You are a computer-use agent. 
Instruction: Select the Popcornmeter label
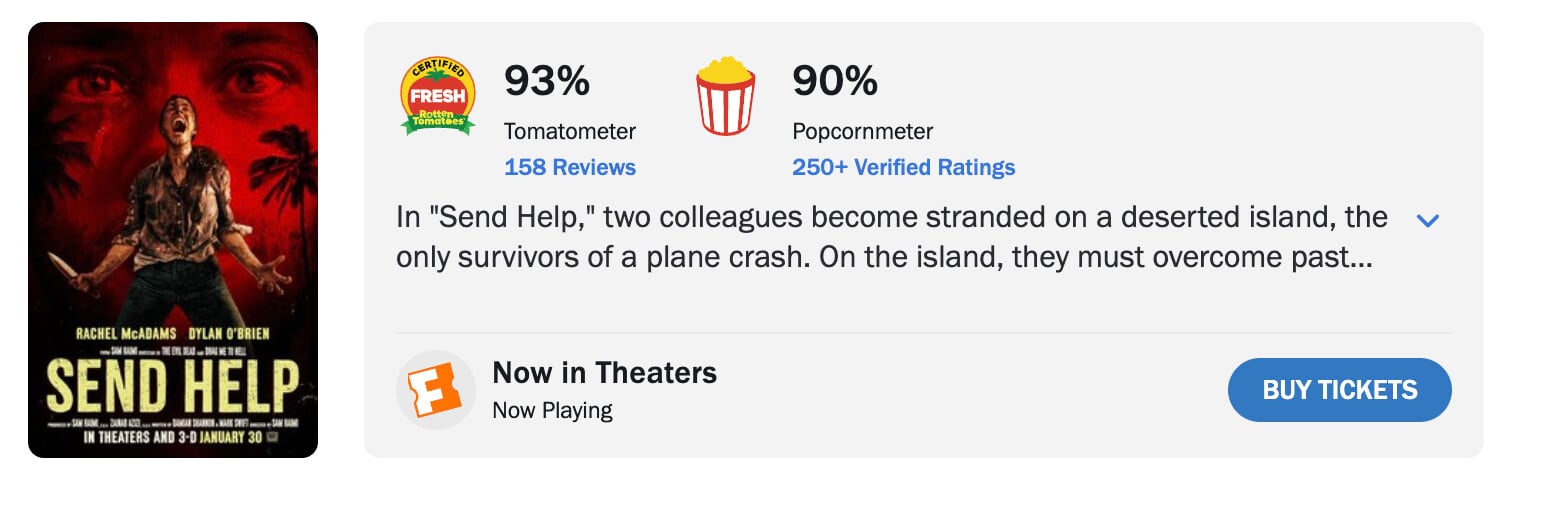(x=862, y=131)
